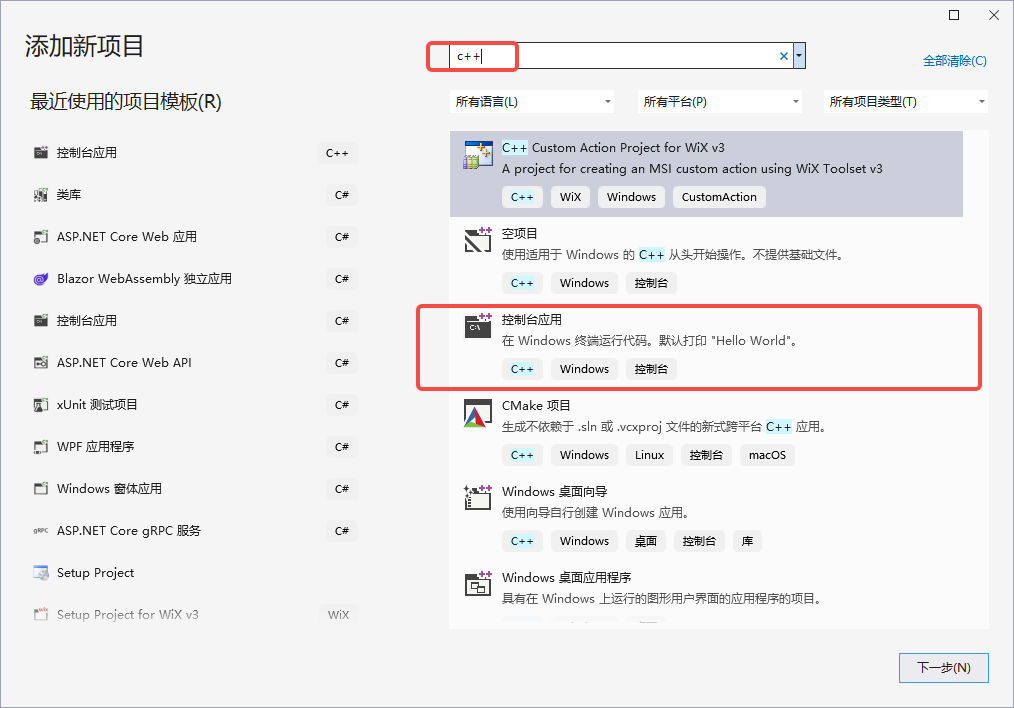Select recent template WPF 应用程序
Viewport: 1014px width, 708px height.
point(194,447)
